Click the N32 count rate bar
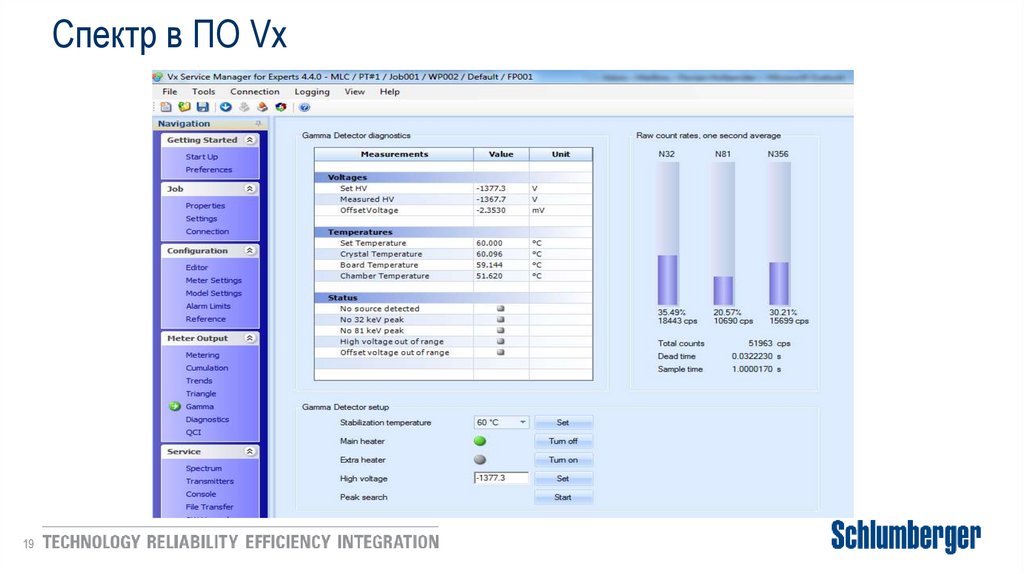Viewport: 1024px width, 574px height. click(667, 234)
